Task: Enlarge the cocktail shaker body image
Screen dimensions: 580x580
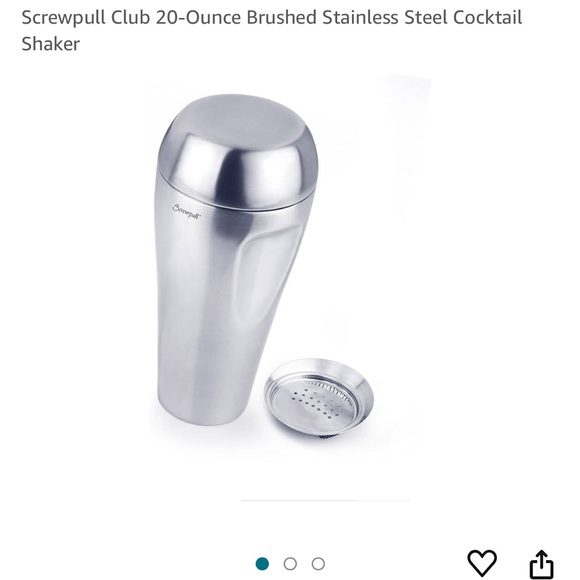Action: [237, 259]
